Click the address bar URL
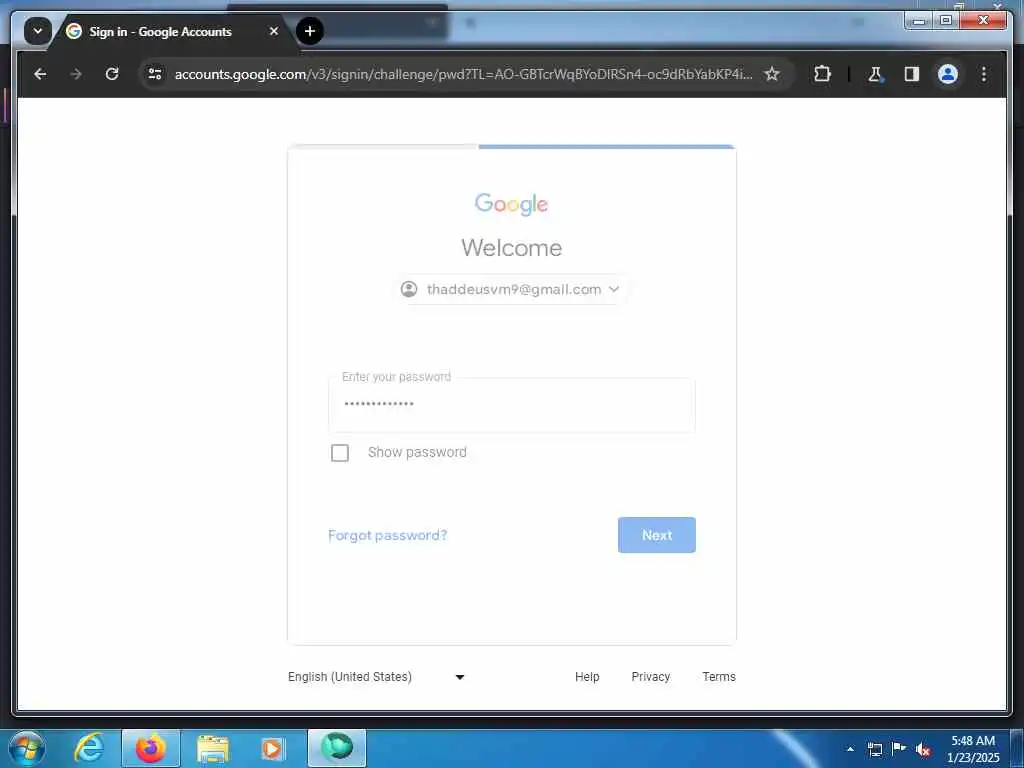This screenshot has height=768, width=1024. point(463,74)
